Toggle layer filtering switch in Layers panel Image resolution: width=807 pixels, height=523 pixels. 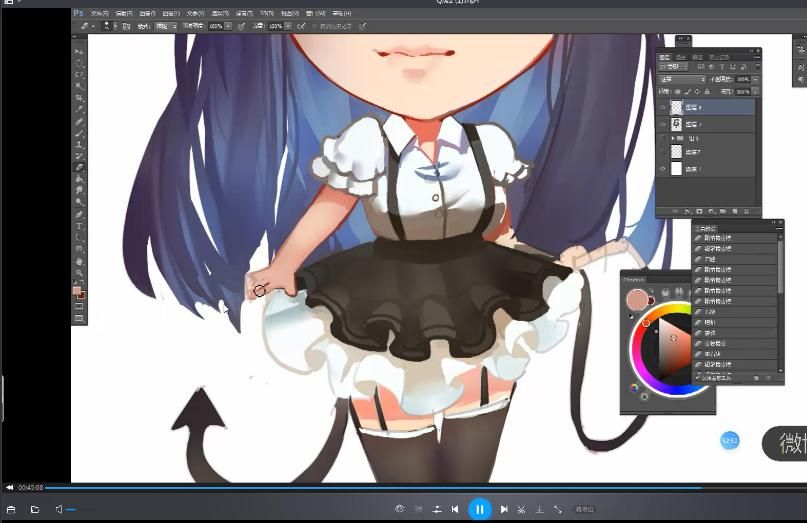tap(758, 67)
